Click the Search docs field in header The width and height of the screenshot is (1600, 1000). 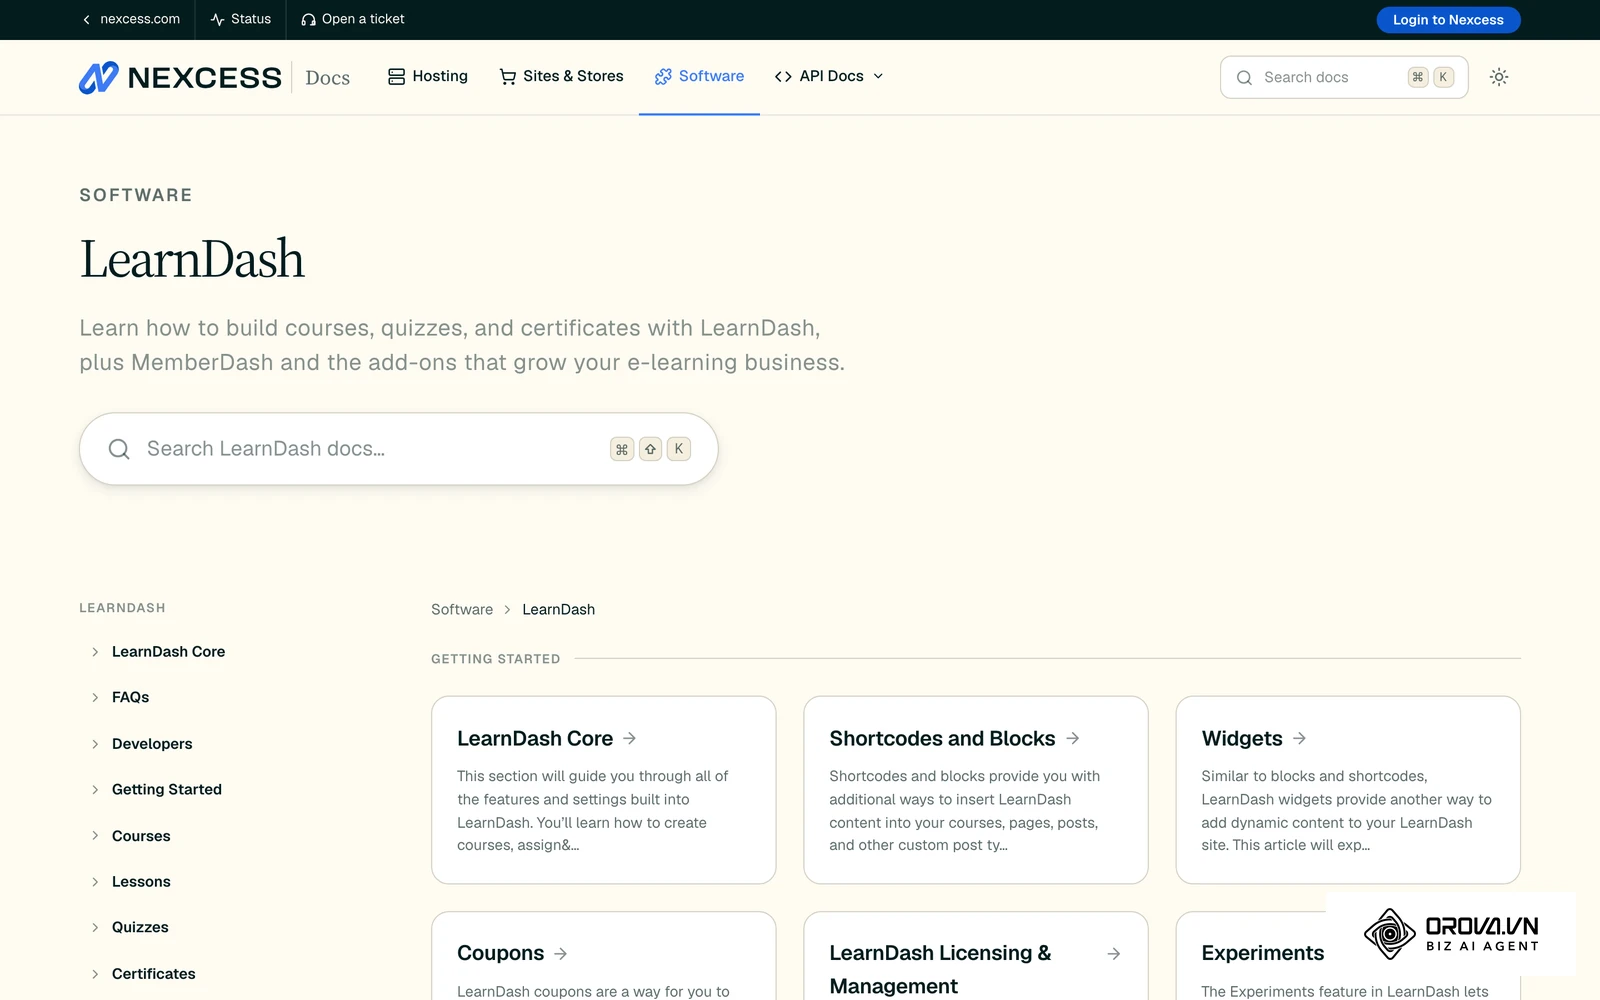1344,77
